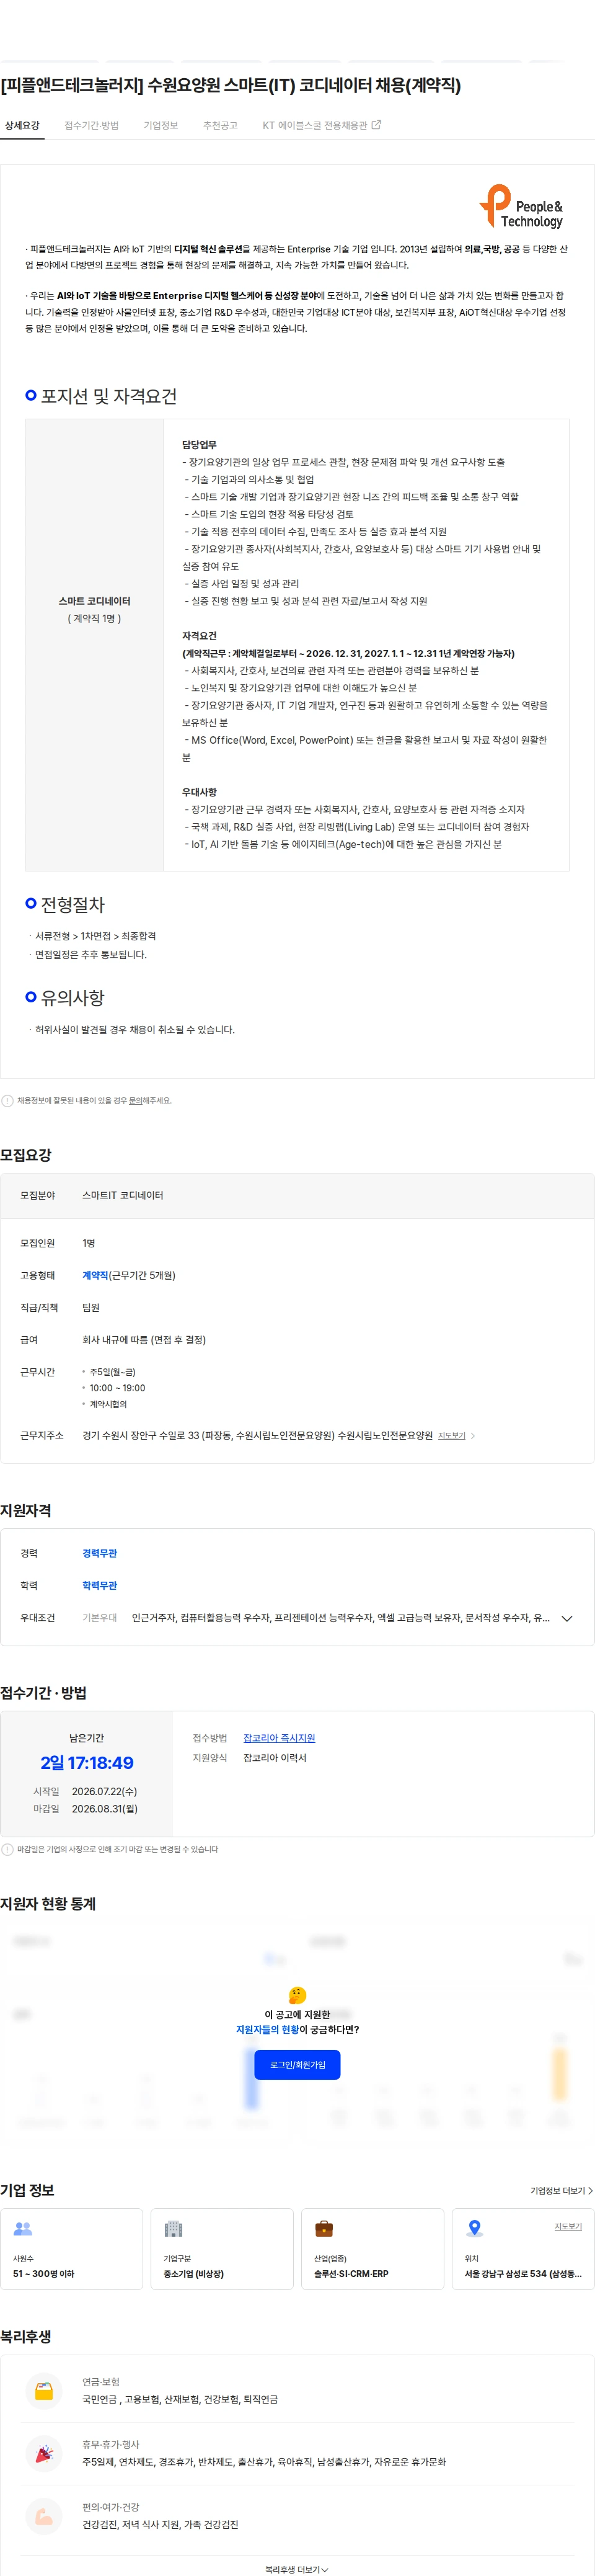Click the 위치 map pin icon
Viewport: 595px width, 2576px height.
coord(475,2229)
